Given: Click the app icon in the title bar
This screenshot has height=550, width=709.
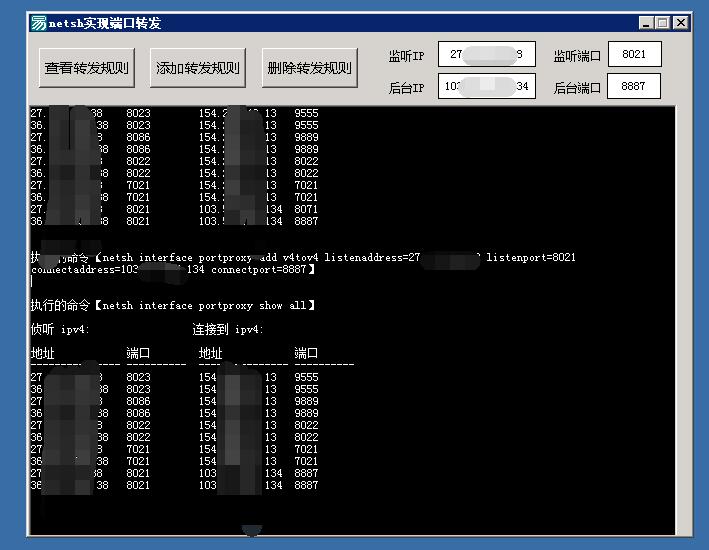Looking at the screenshot, I should (38, 23).
